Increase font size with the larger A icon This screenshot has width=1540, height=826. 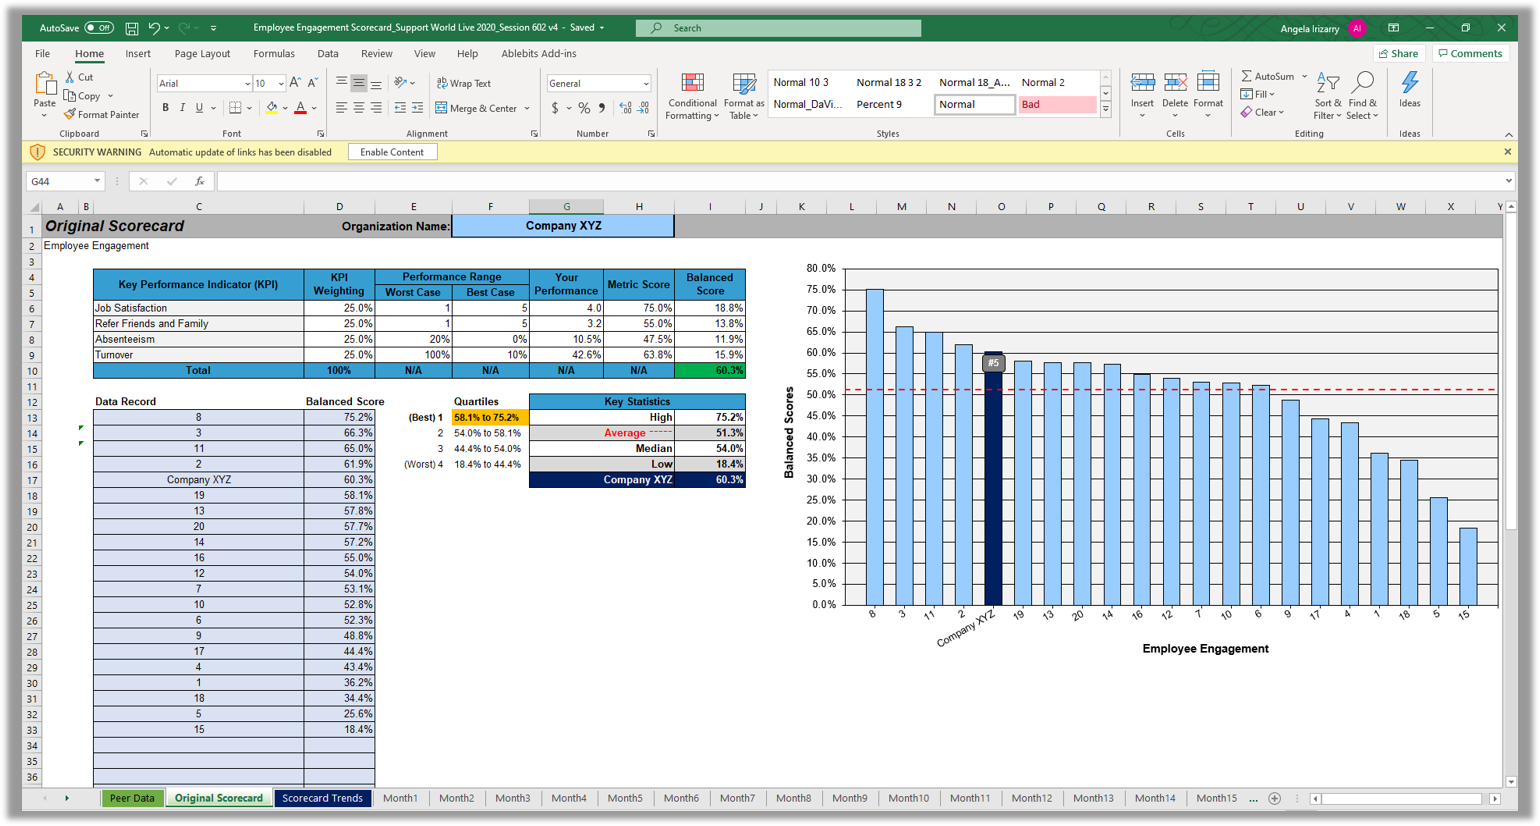click(x=295, y=83)
